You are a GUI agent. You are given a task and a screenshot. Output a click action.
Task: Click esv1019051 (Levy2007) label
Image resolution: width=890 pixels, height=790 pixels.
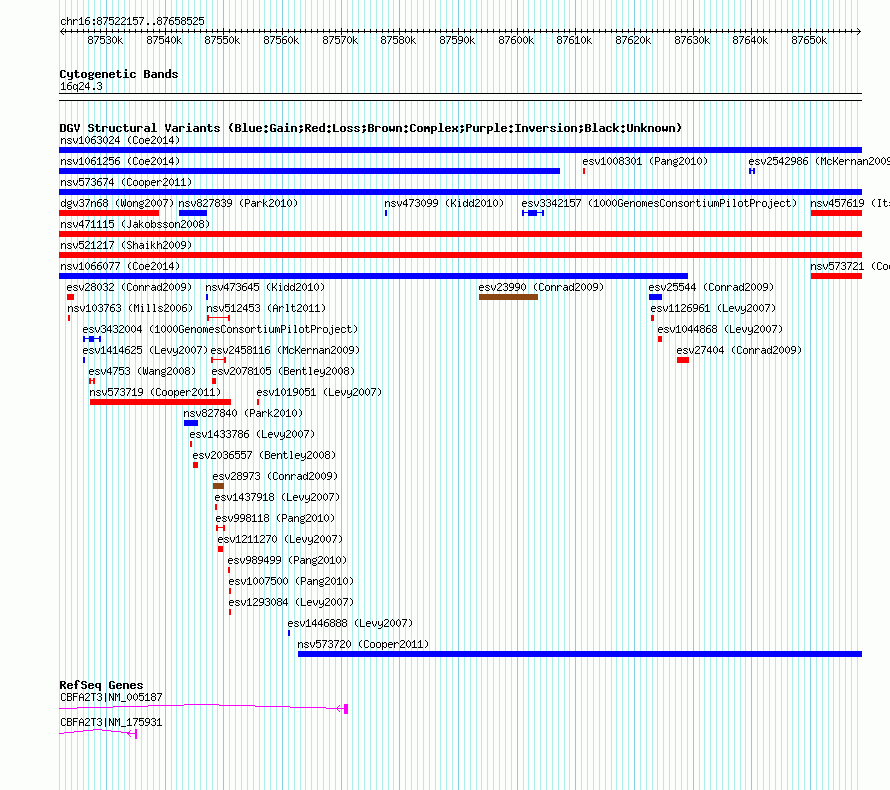(319, 392)
